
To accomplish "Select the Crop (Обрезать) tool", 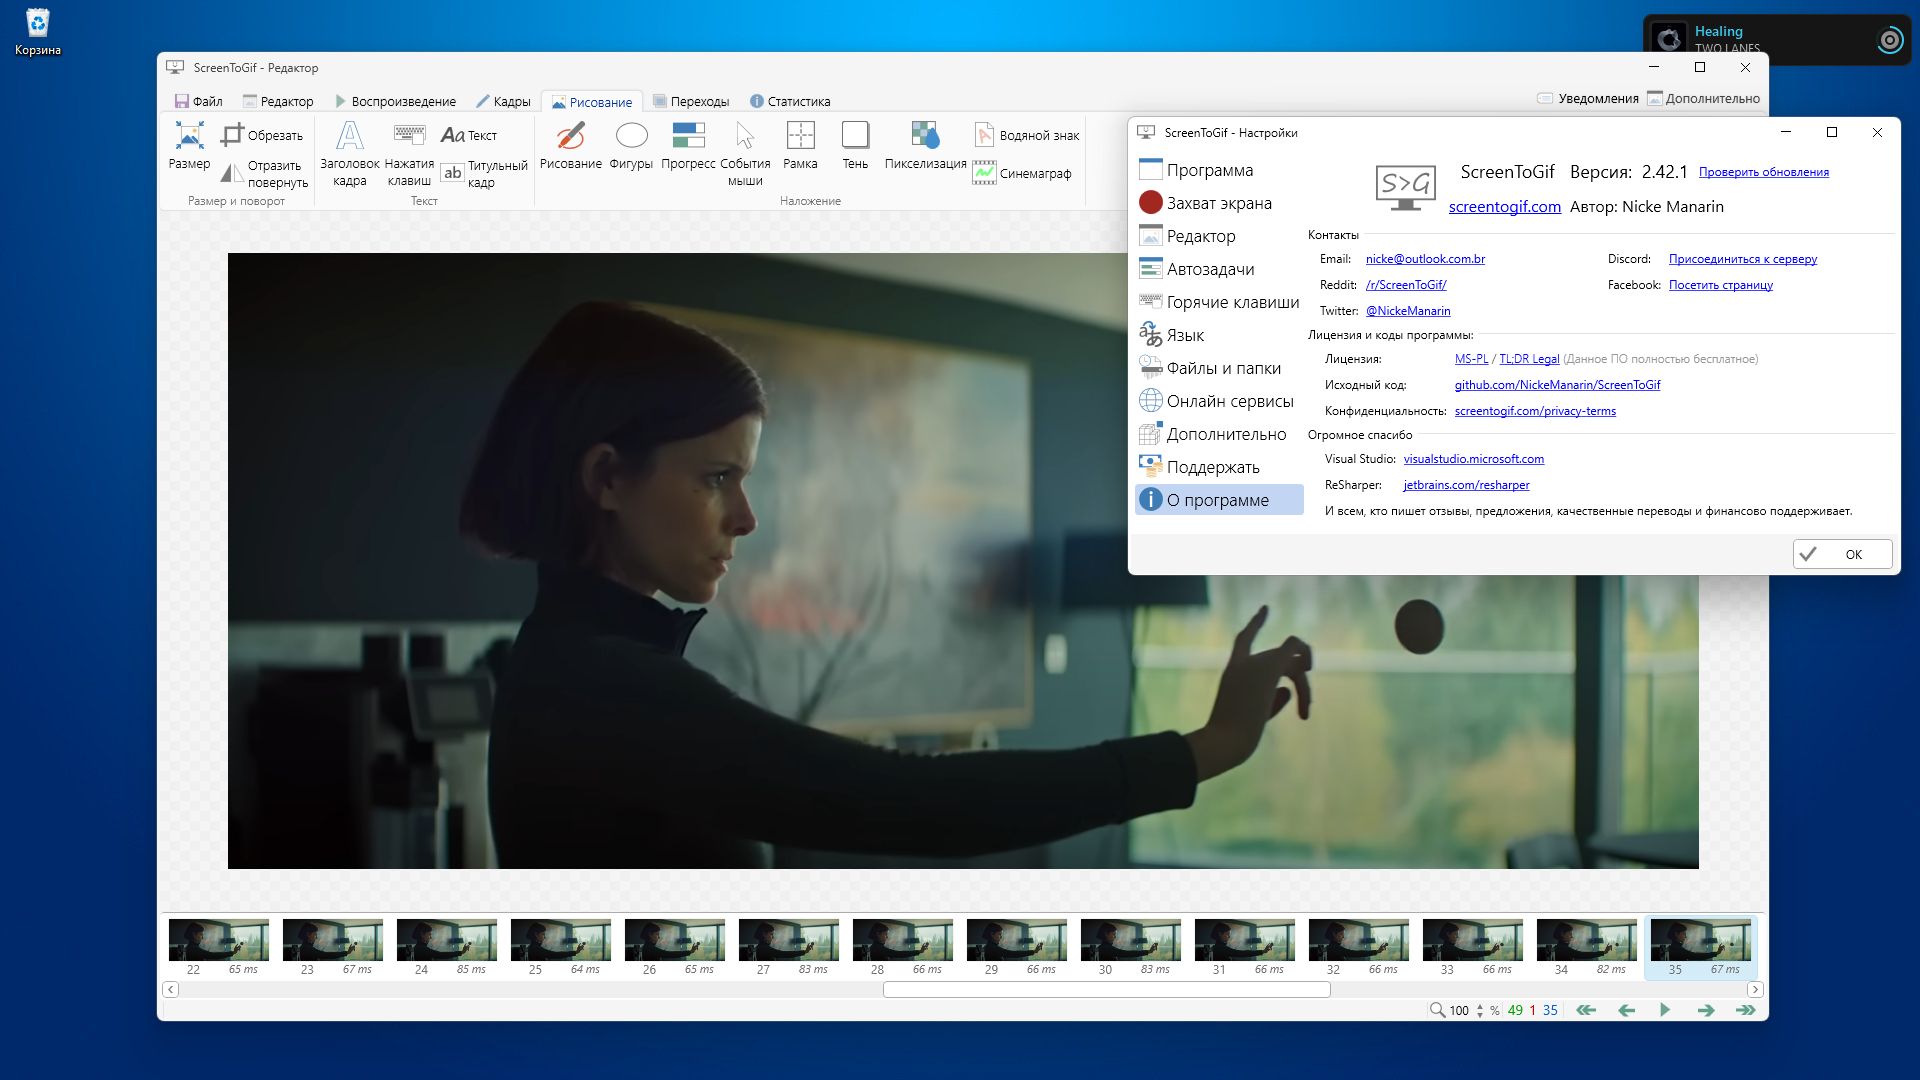I will coord(263,135).
